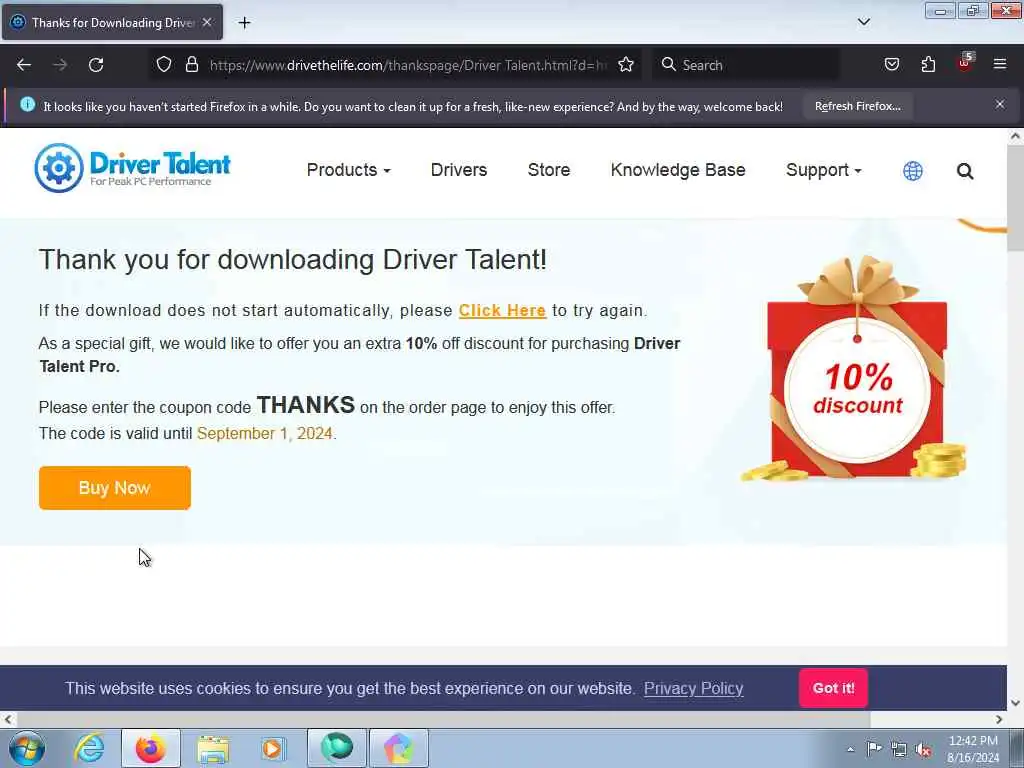Screen dimensions: 1024x768
Task: Click the horizontal scrollbar thumb
Action: [443, 719]
